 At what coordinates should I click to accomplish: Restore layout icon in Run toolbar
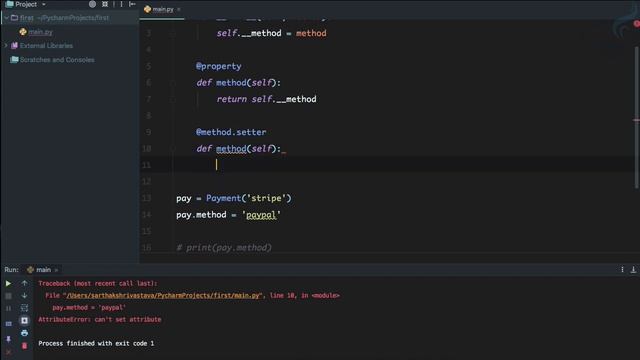pyautogui.click(x=8, y=324)
